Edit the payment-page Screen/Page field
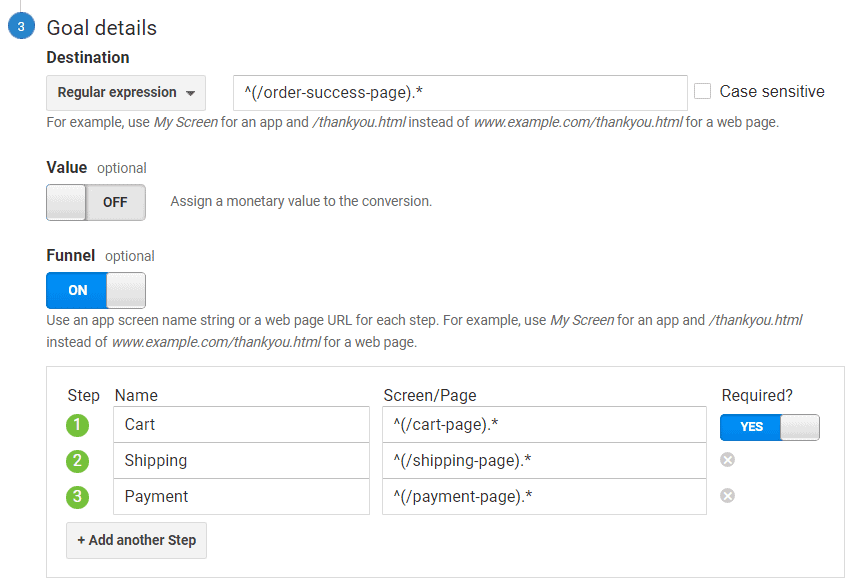 tap(544, 496)
